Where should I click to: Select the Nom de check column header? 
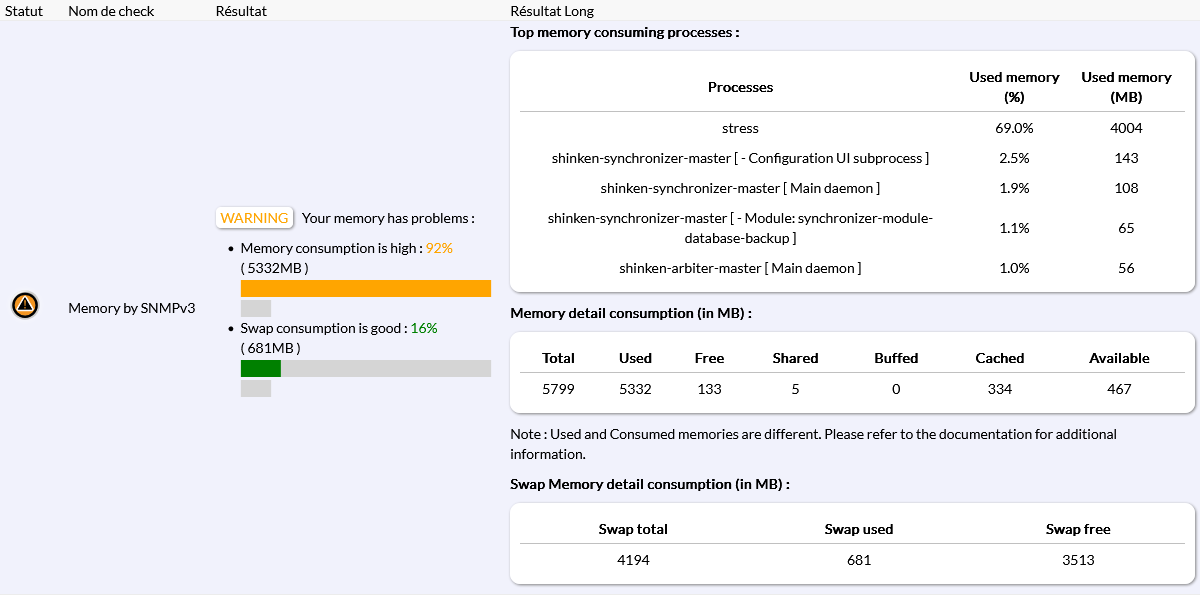109,11
